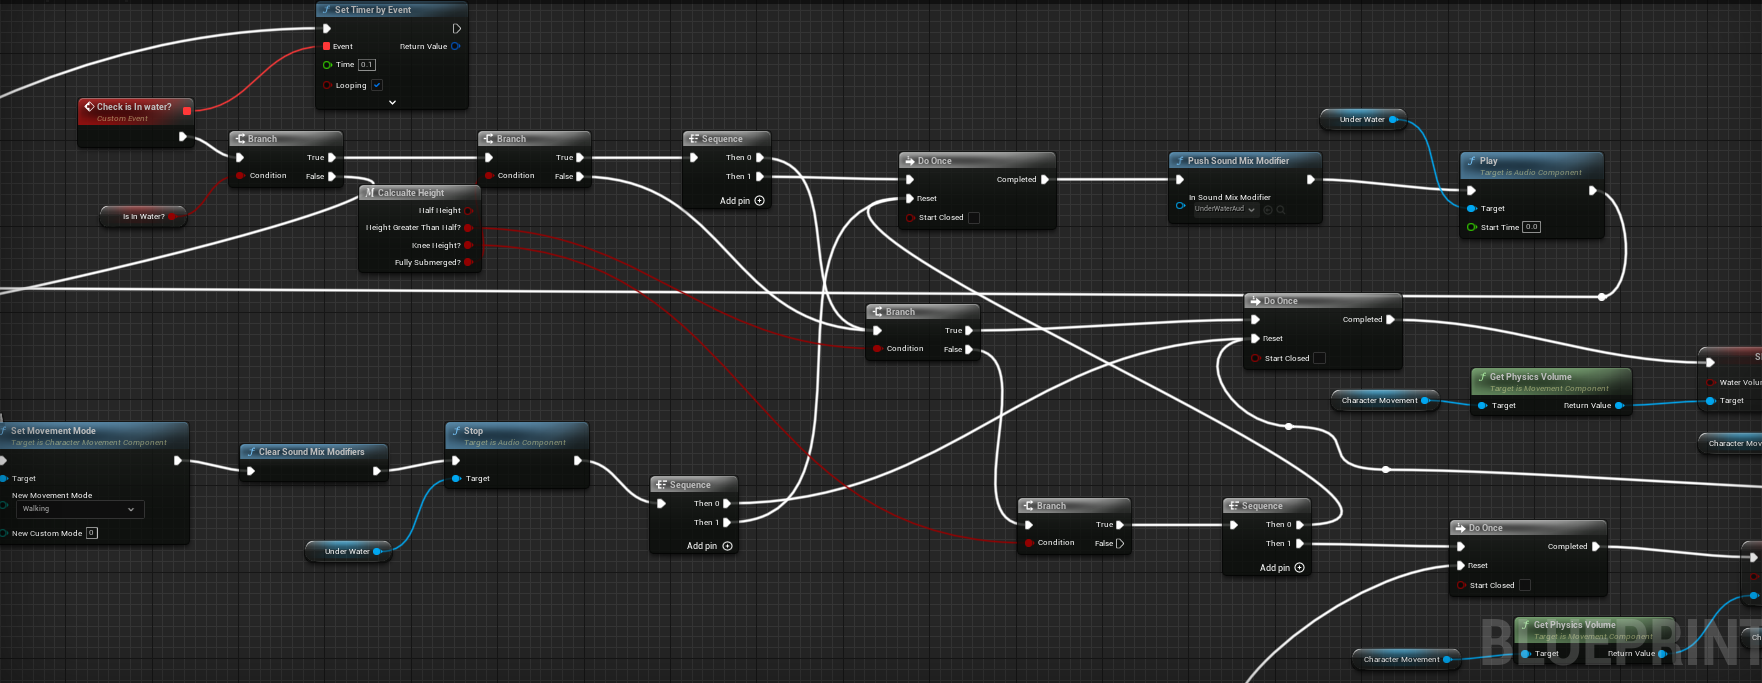Click the Target pin on the Stop audio node
The image size is (1762, 683).
[456, 479]
